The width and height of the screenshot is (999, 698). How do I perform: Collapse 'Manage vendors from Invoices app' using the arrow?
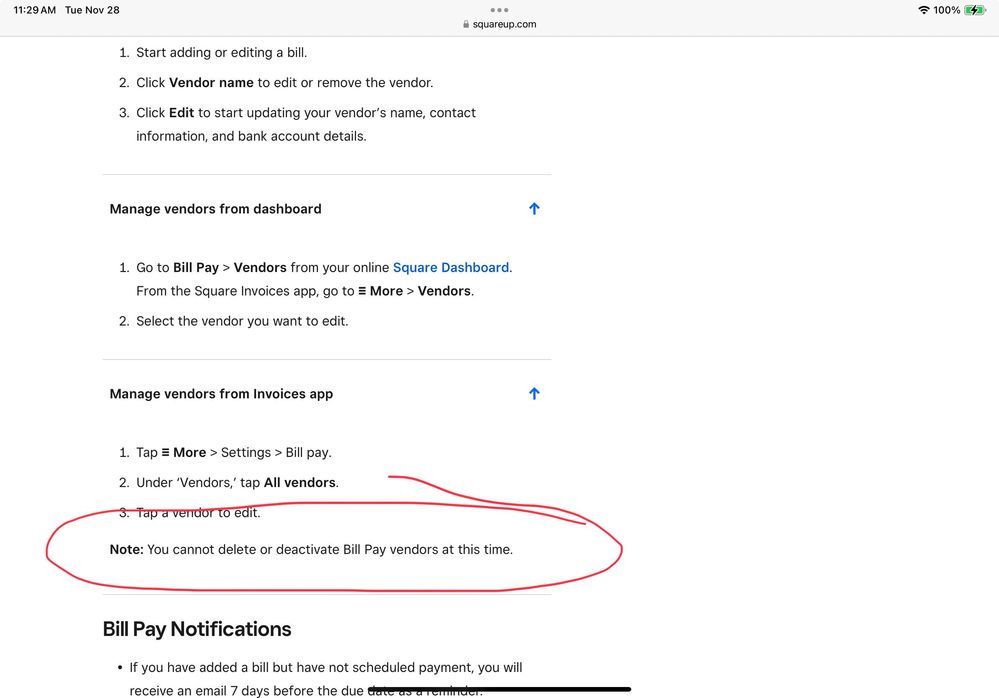(534, 394)
